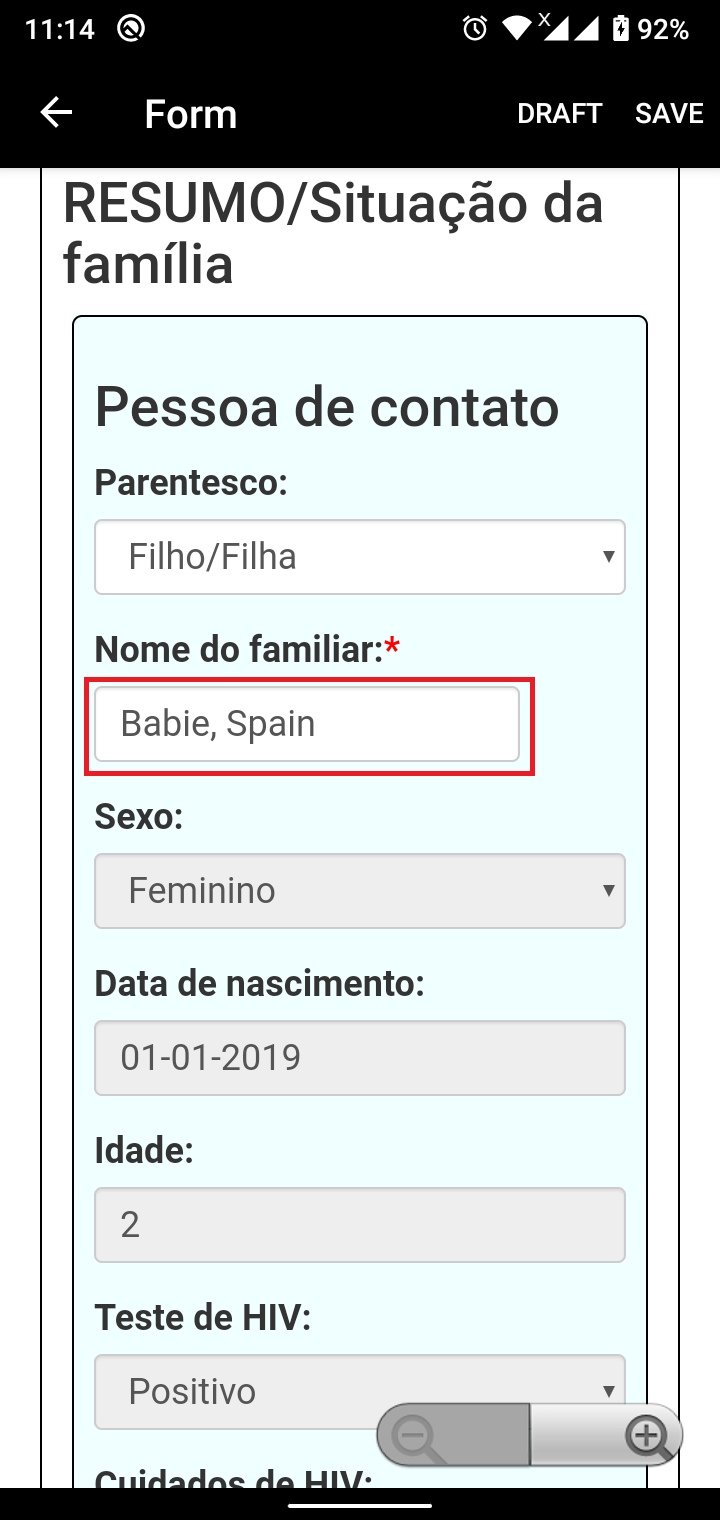Save the form as DRAFT
720x1520 pixels.
tap(560, 114)
